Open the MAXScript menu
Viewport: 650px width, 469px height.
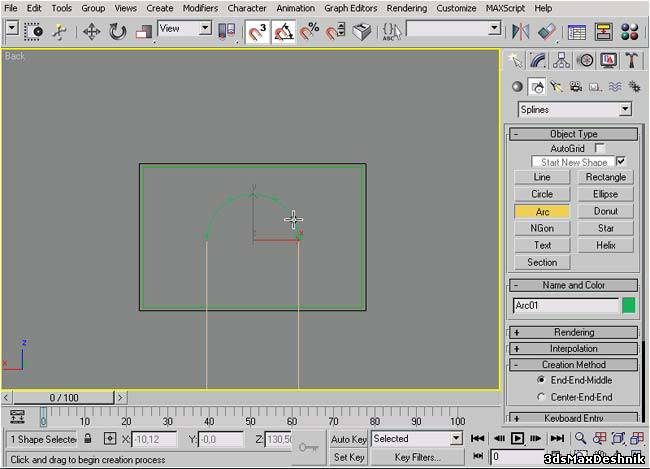(x=505, y=8)
